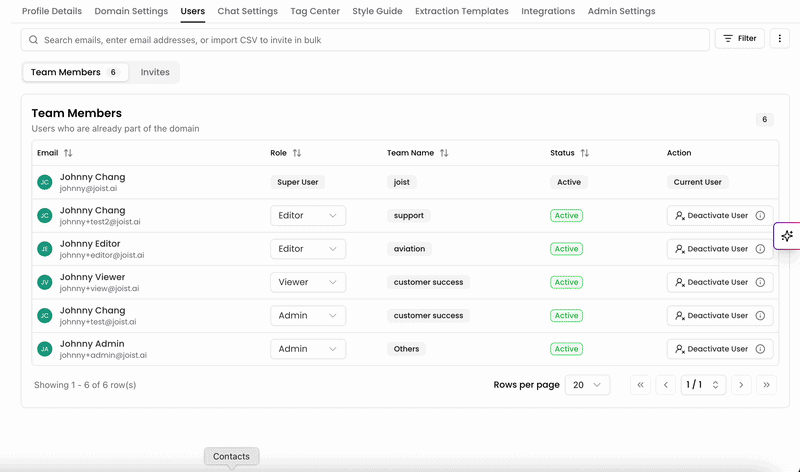Click the member count badge in card header
Viewport: 800px width, 472px height.
764,119
